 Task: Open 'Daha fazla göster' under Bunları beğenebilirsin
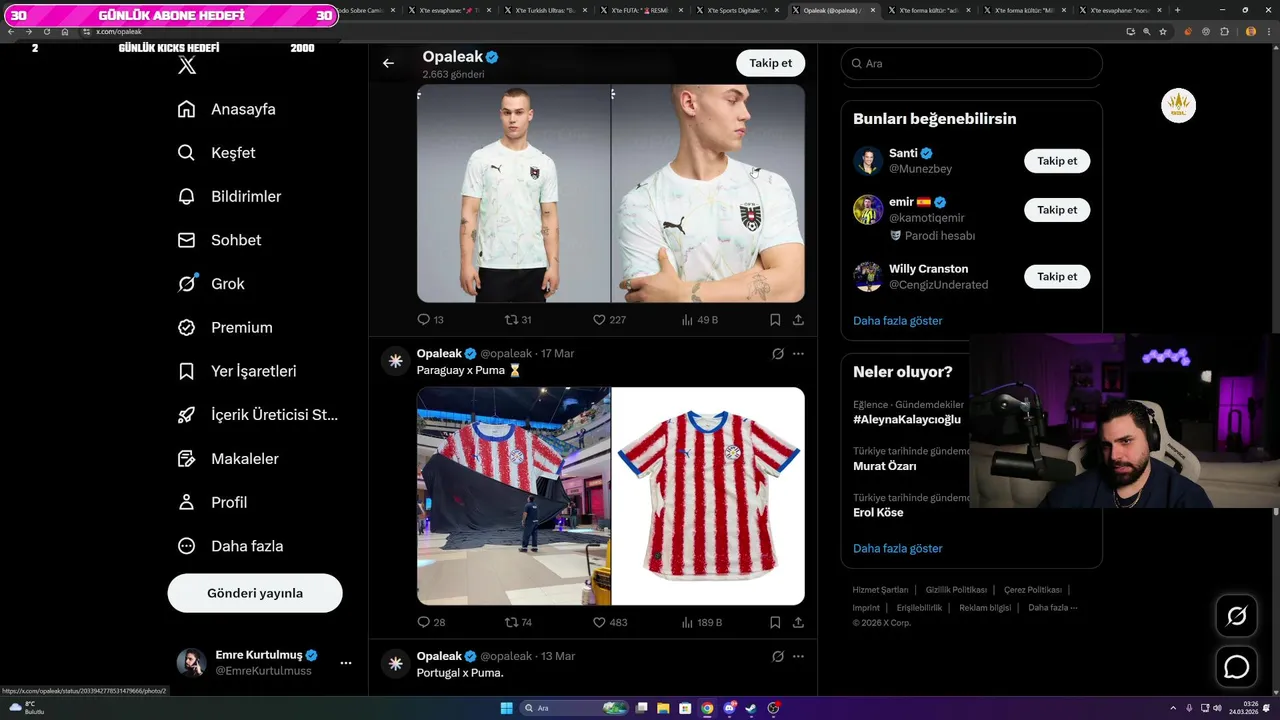pyautogui.click(x=898, y=321)
